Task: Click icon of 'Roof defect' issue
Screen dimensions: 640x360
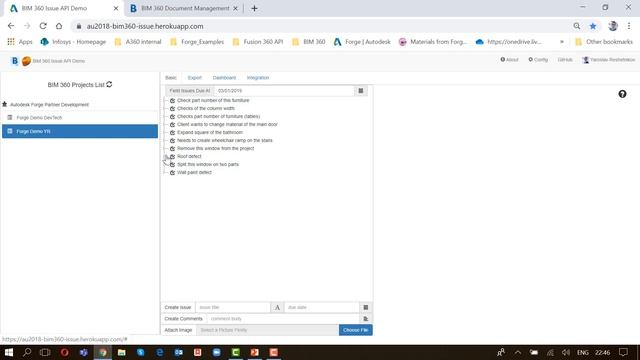Action: coord(172,156)
